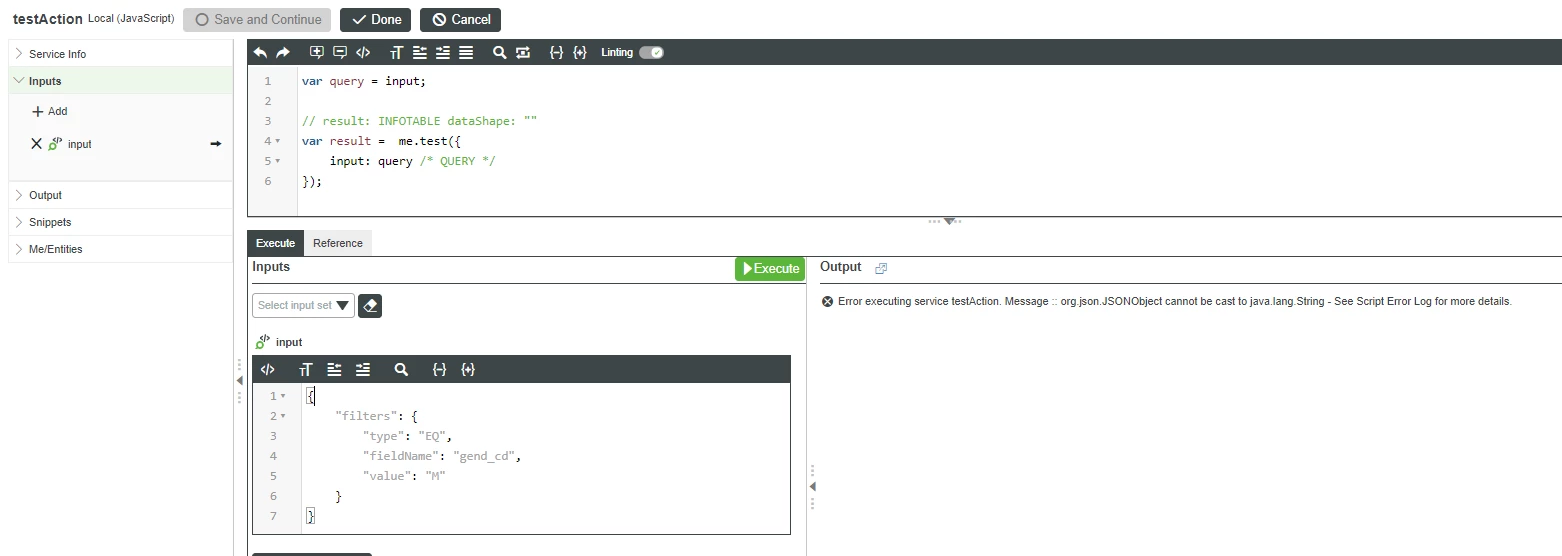This screenshot has width=1562, height=556.
Task: Click the font size icon in the script toolbar
Action: pyautogui.click(x=397, y=53)
